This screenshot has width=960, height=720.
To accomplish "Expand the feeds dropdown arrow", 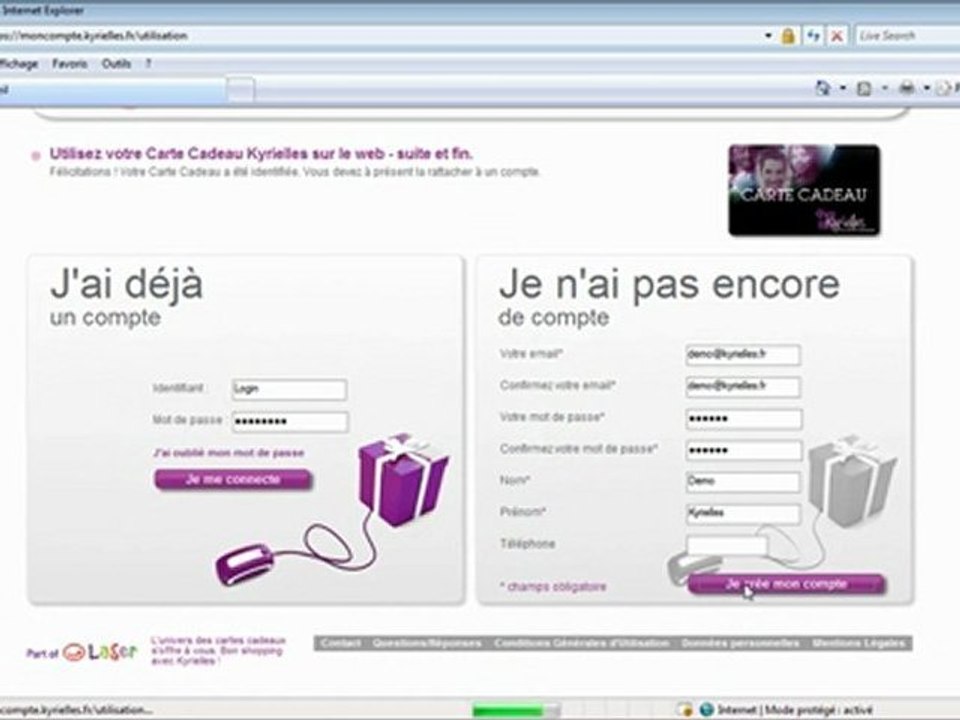I will 884,89.
